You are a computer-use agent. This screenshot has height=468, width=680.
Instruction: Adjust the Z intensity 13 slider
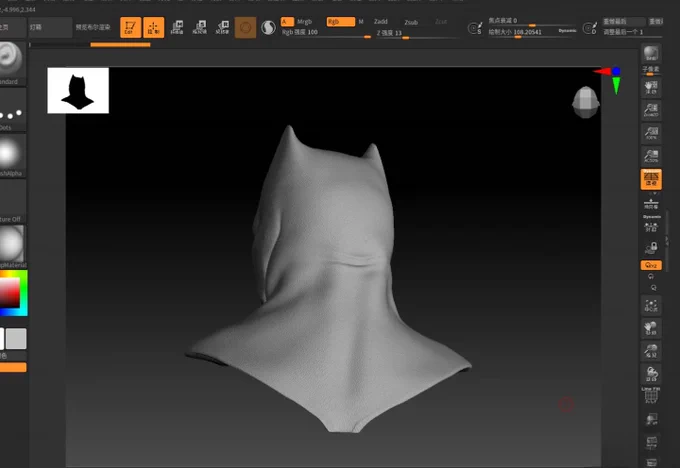tap(416, 34)
